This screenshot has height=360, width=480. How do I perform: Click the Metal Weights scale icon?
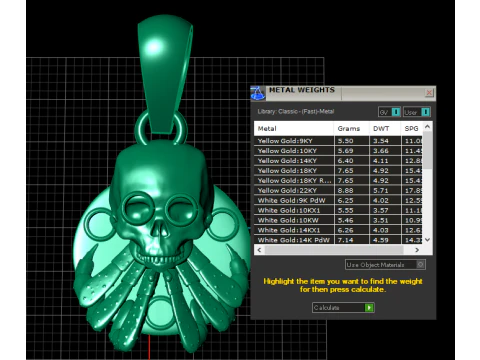coord(258,93)
